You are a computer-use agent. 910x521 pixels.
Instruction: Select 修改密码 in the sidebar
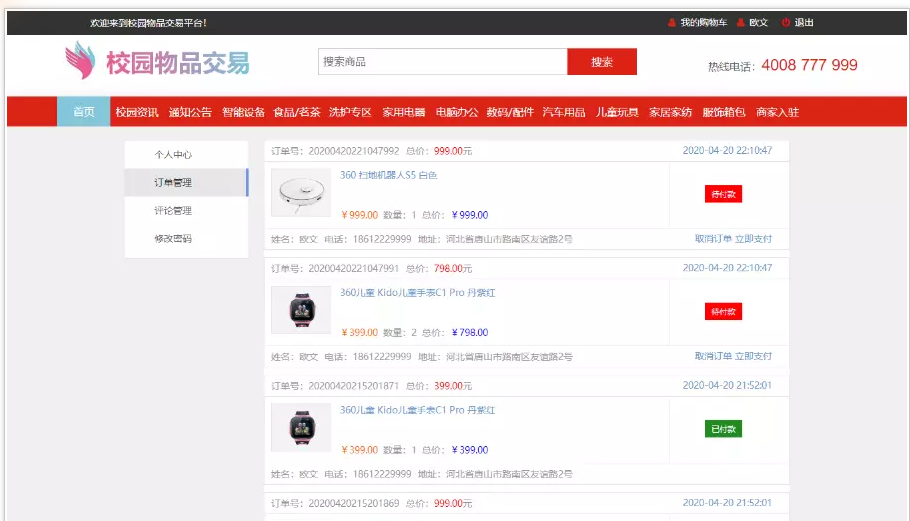point(186,238)
